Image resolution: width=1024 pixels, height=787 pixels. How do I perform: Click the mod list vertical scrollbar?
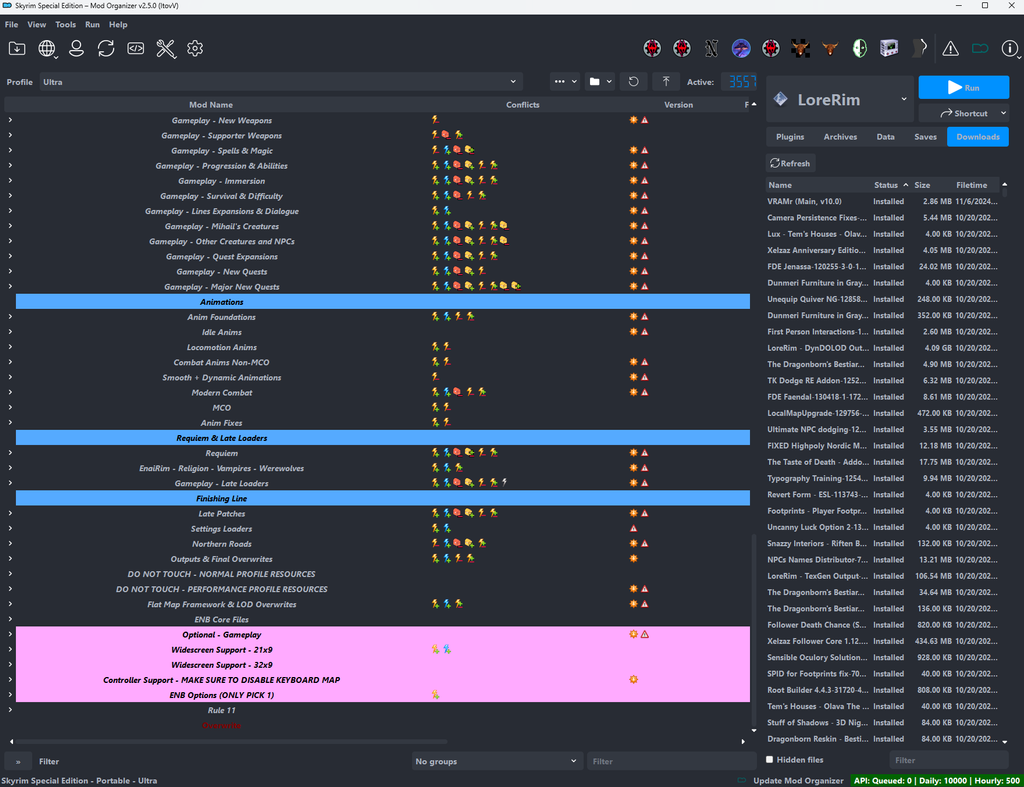754,629
